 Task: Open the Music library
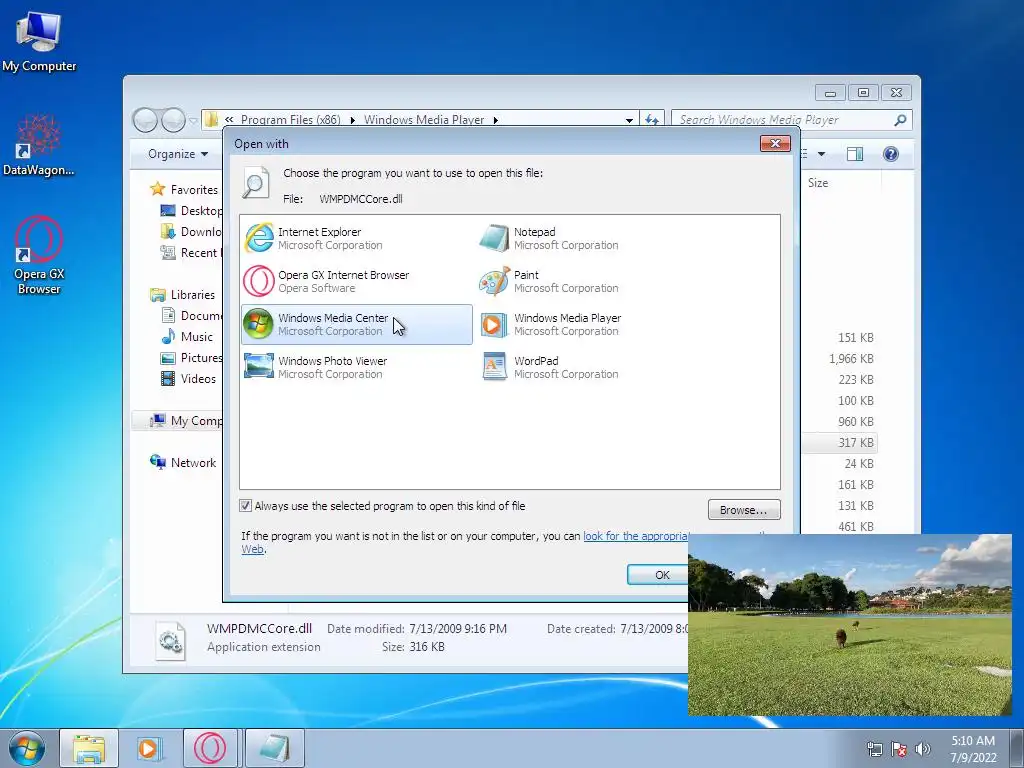coord(187,336)
